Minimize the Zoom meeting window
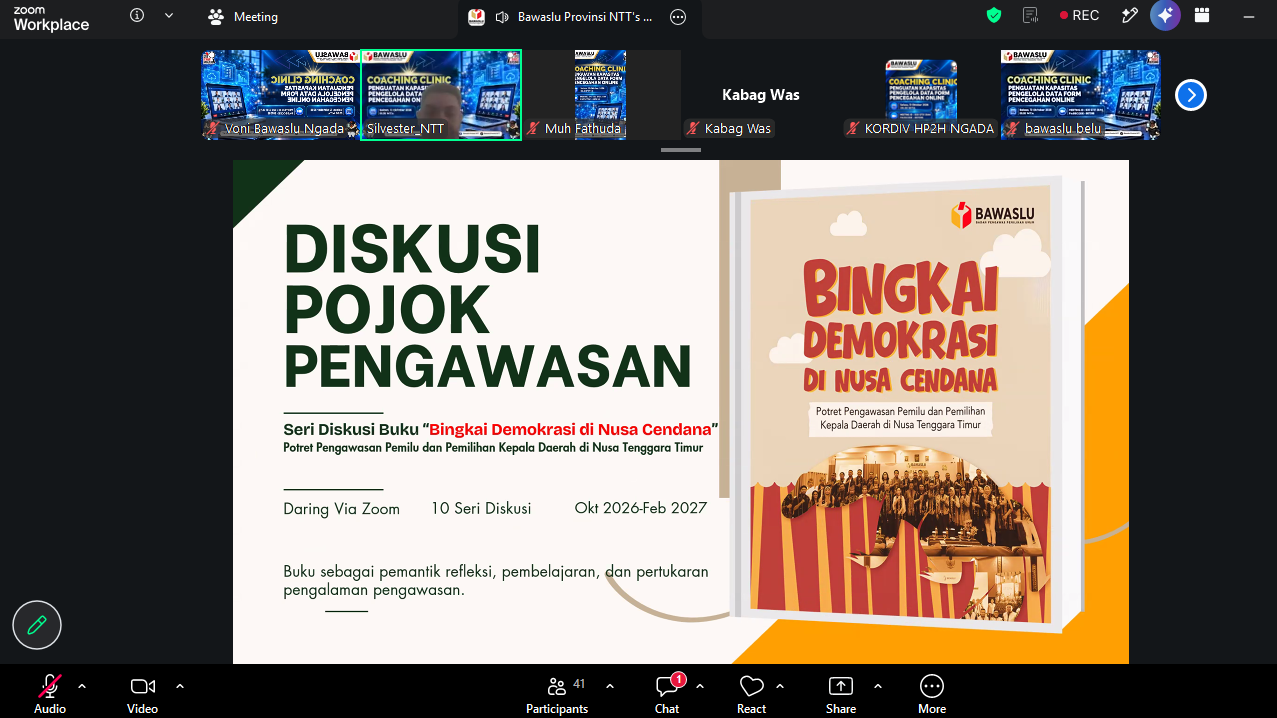Viewport: 1277px width, 718px height. click(1250, 16)
